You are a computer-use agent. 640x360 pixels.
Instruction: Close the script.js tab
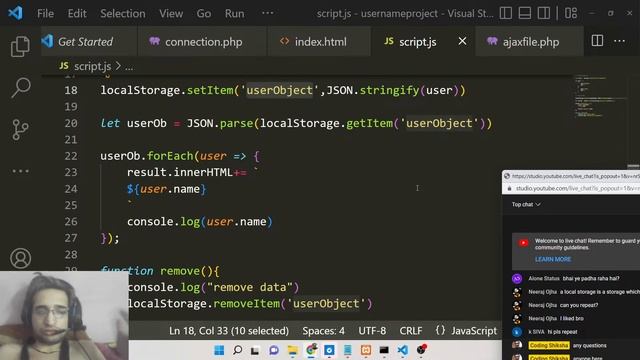coord(462,41)
